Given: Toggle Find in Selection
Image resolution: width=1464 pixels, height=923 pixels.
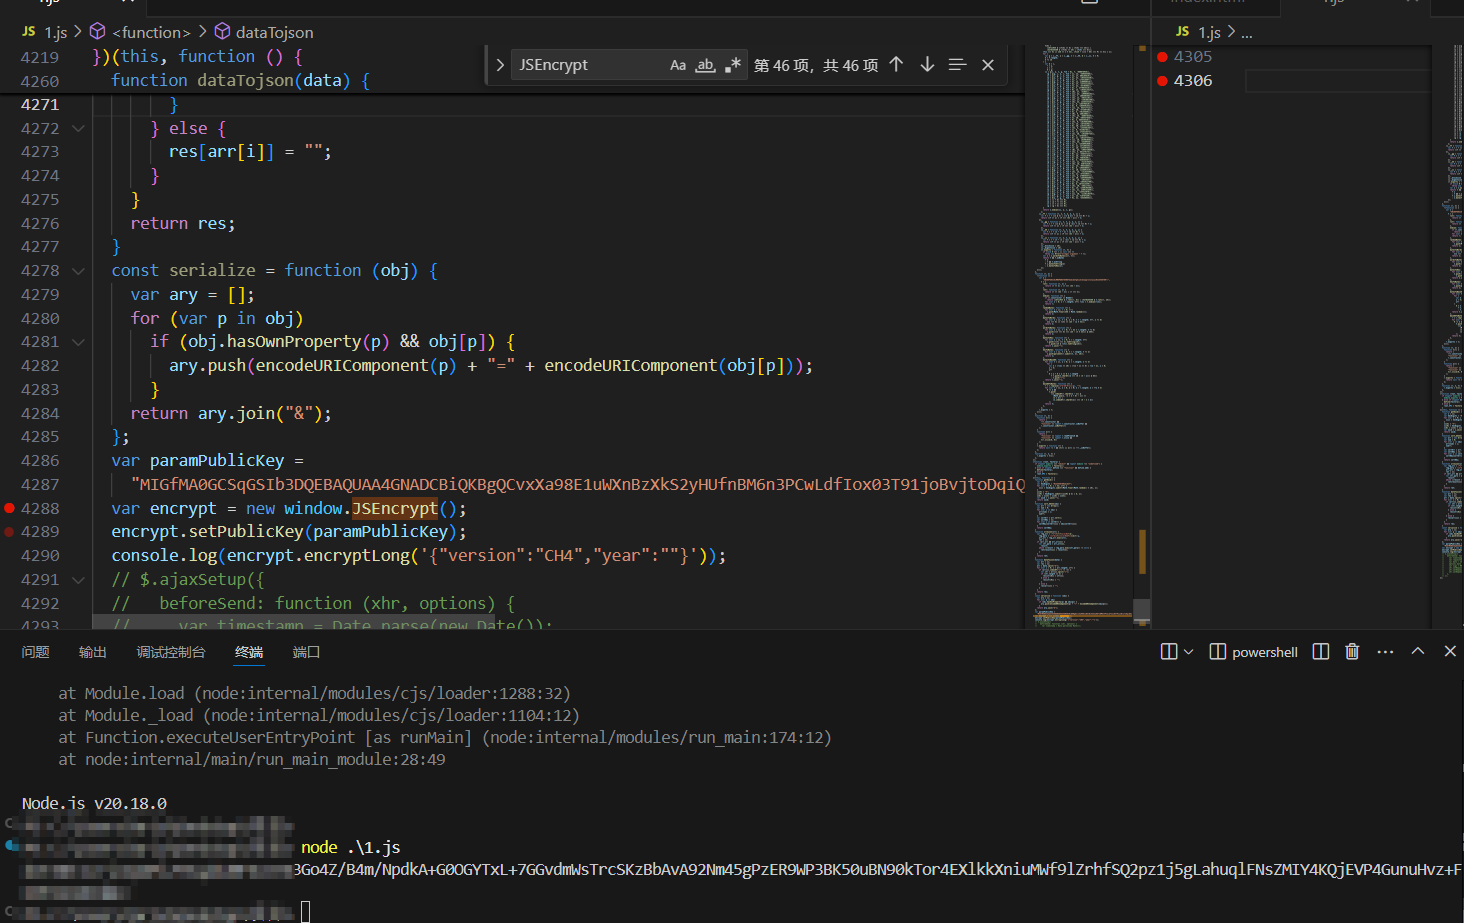Looking at the screenshot, I should tap(957, 65).
